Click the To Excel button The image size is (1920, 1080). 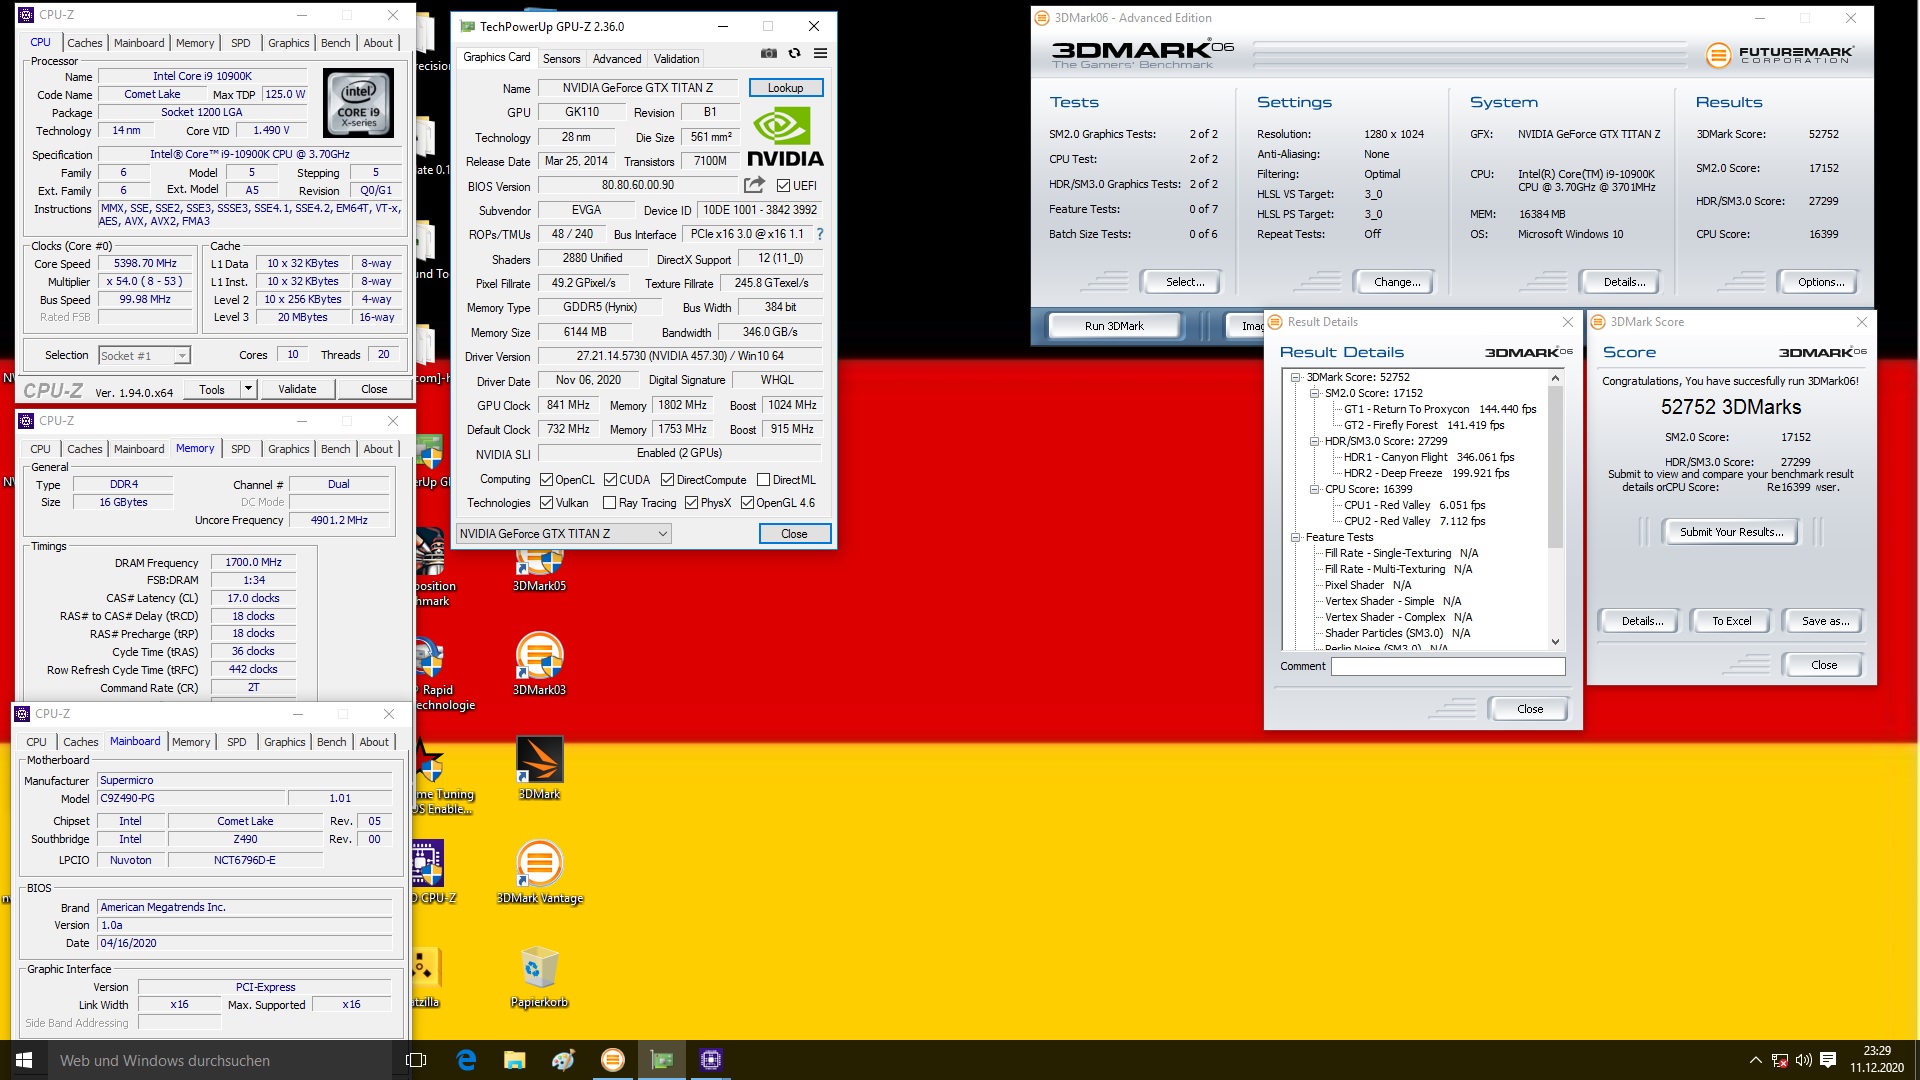click(x=1731, y=621)
